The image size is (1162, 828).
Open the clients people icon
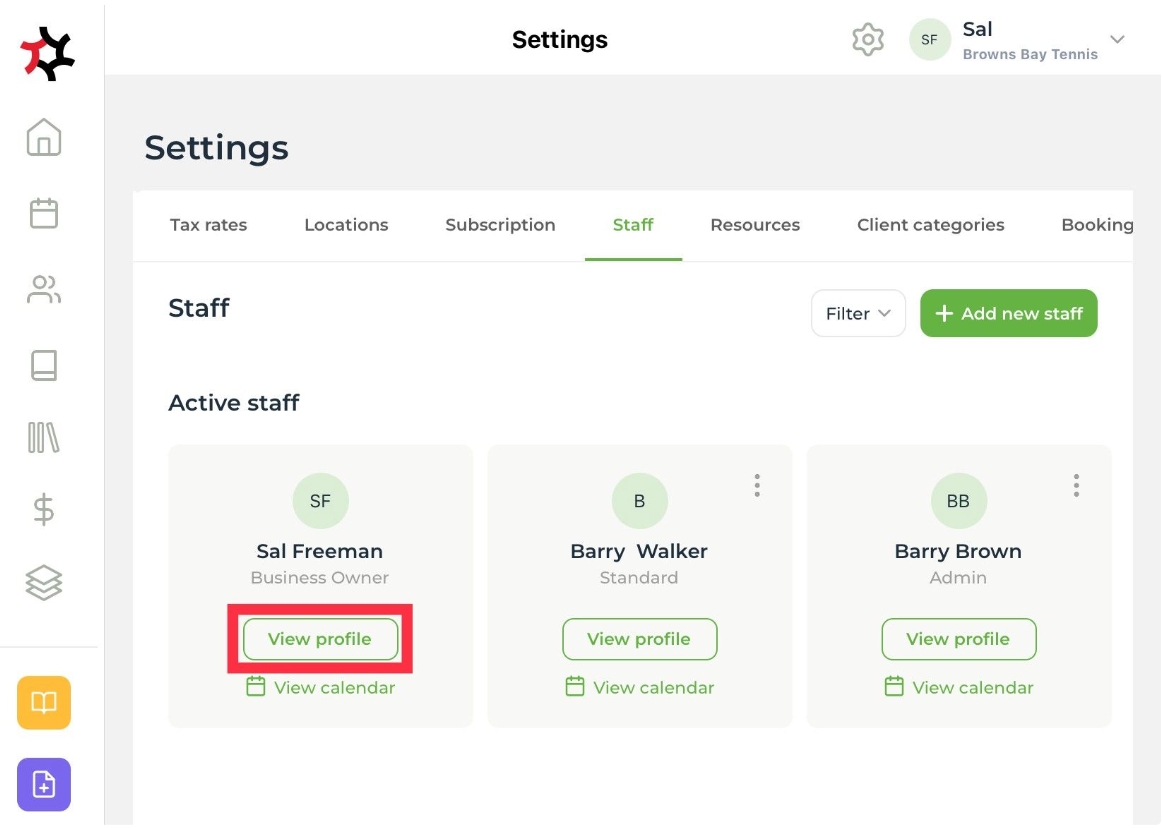44,290
